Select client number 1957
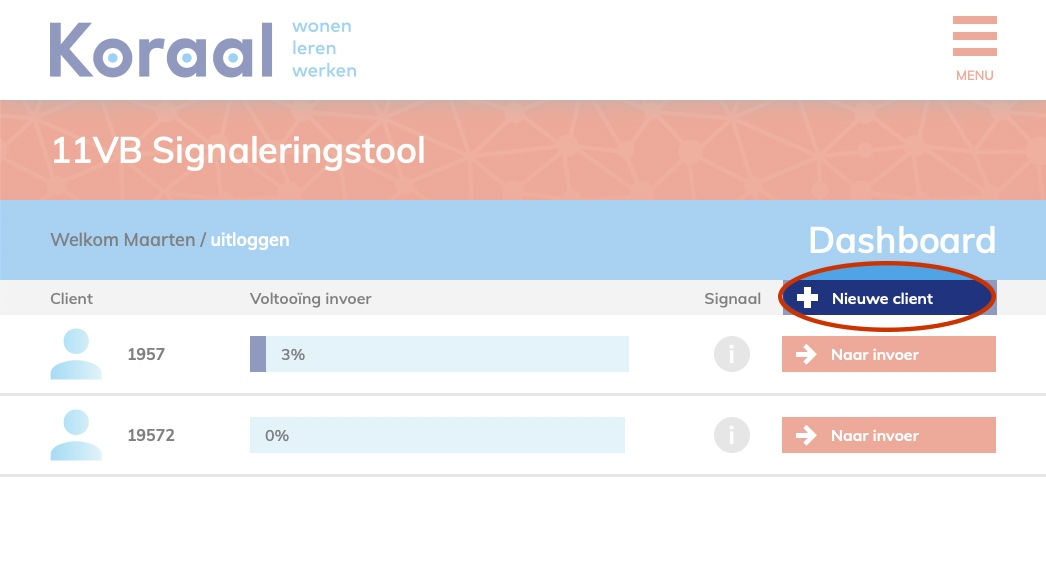 coord(146,354)
